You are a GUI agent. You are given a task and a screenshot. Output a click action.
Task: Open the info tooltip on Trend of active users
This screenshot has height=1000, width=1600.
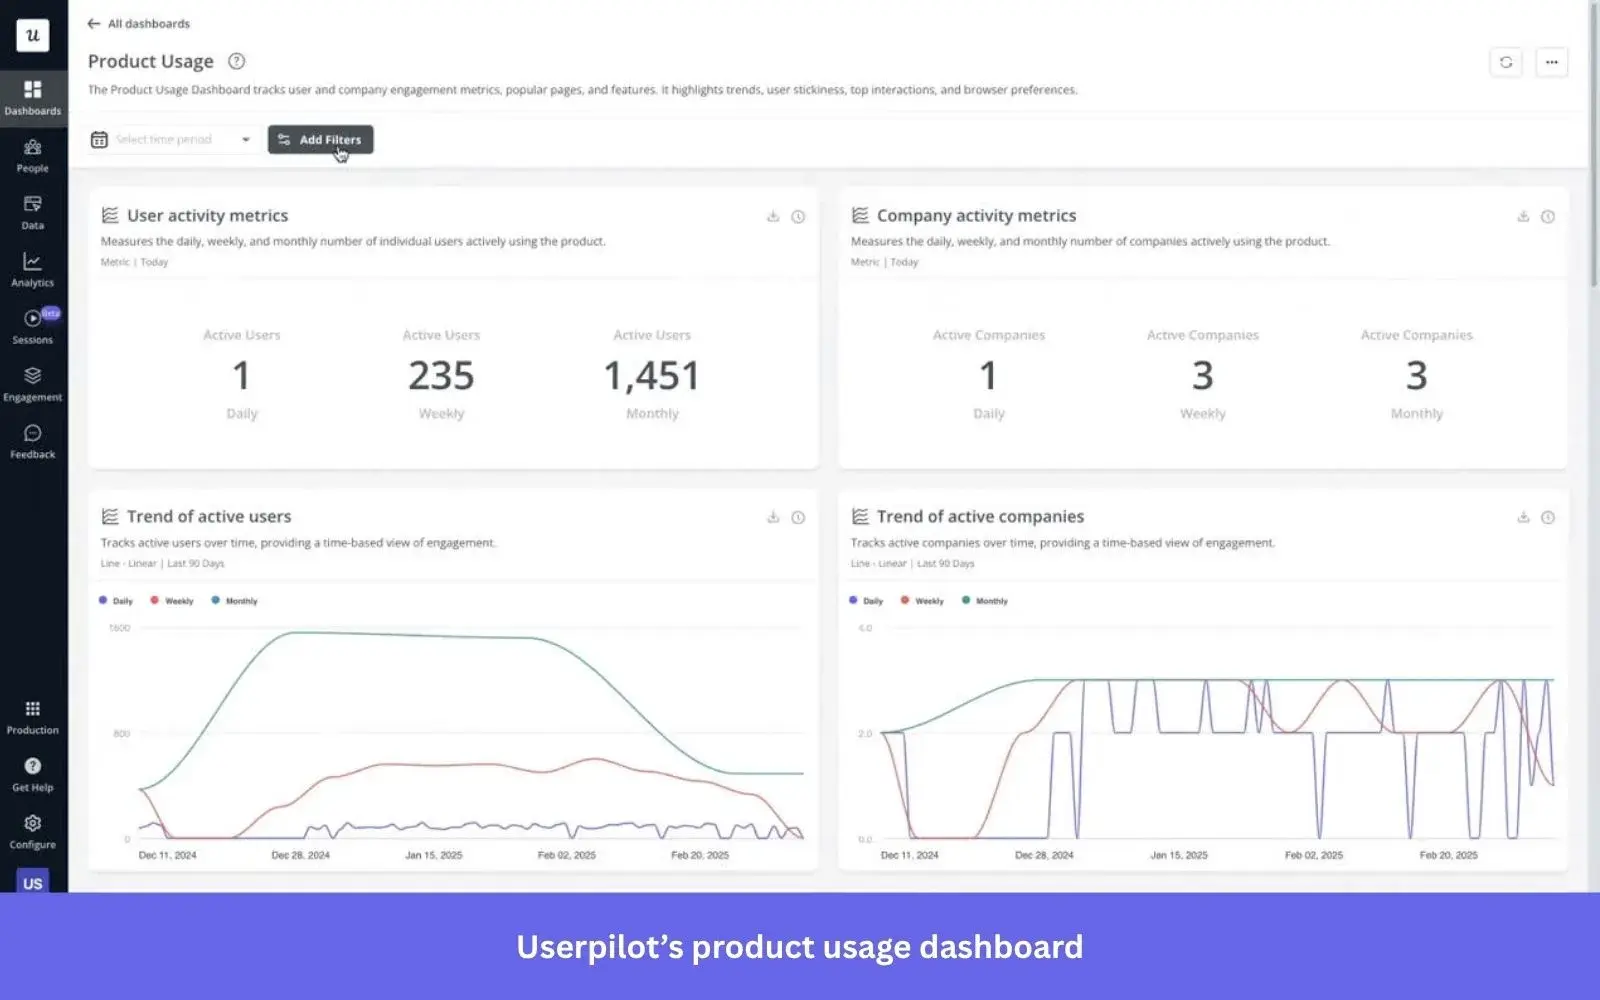tap(797, 518)
